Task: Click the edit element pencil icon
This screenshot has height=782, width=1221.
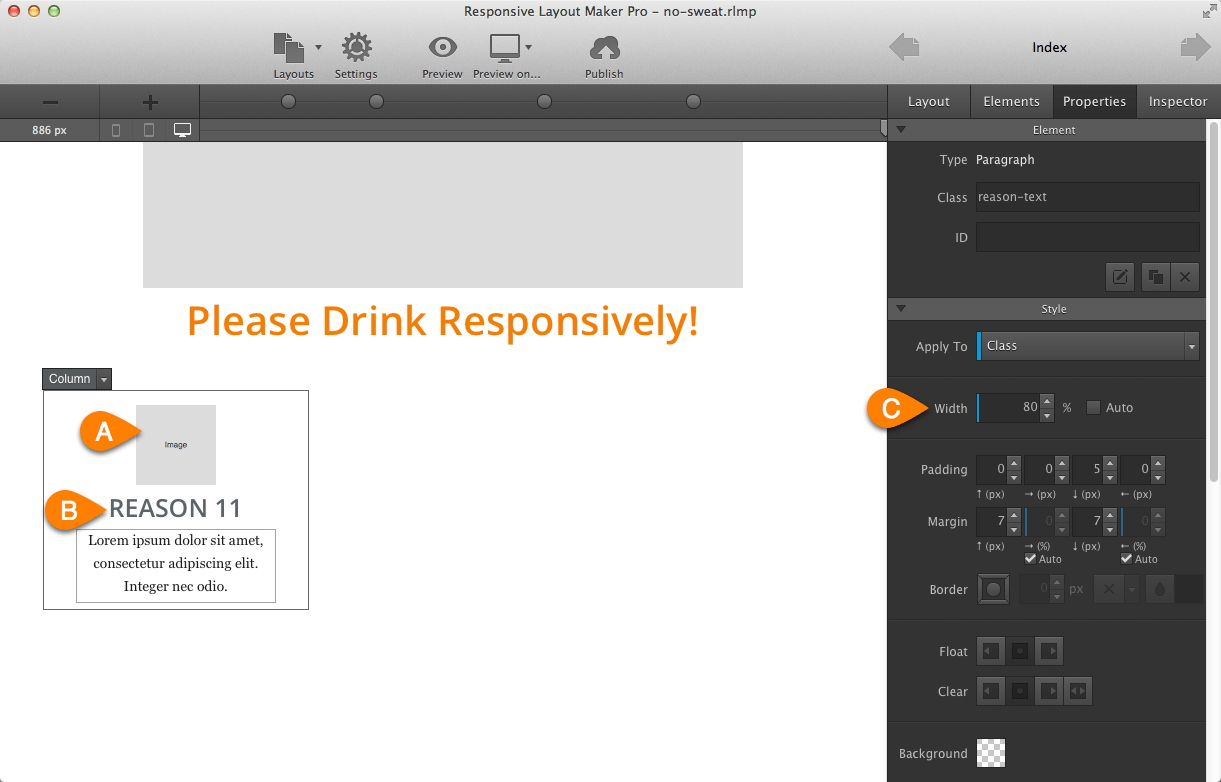Action: click(x=1120, y=277)
